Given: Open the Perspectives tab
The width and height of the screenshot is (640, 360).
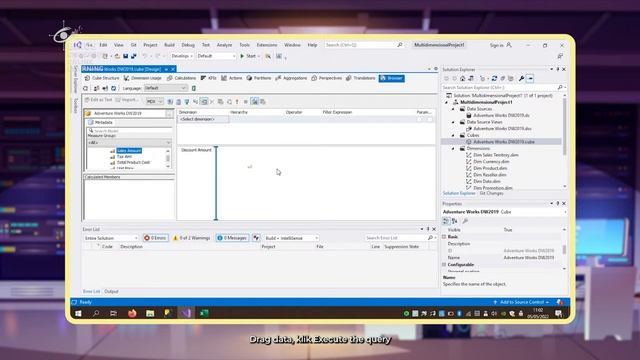Looking at the screenshot, I should [327, 78].
